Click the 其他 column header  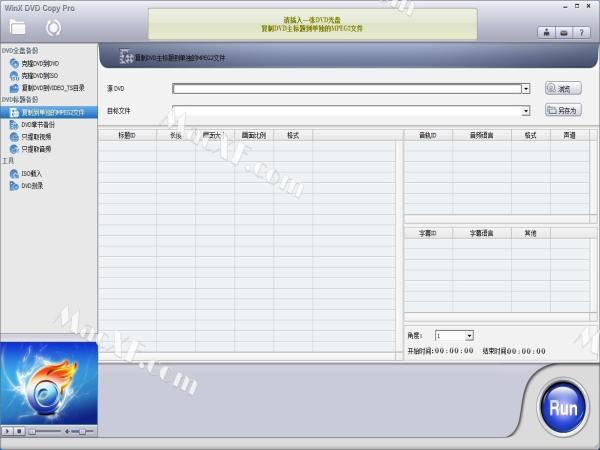pyautogui.click(x=530, y=233)
